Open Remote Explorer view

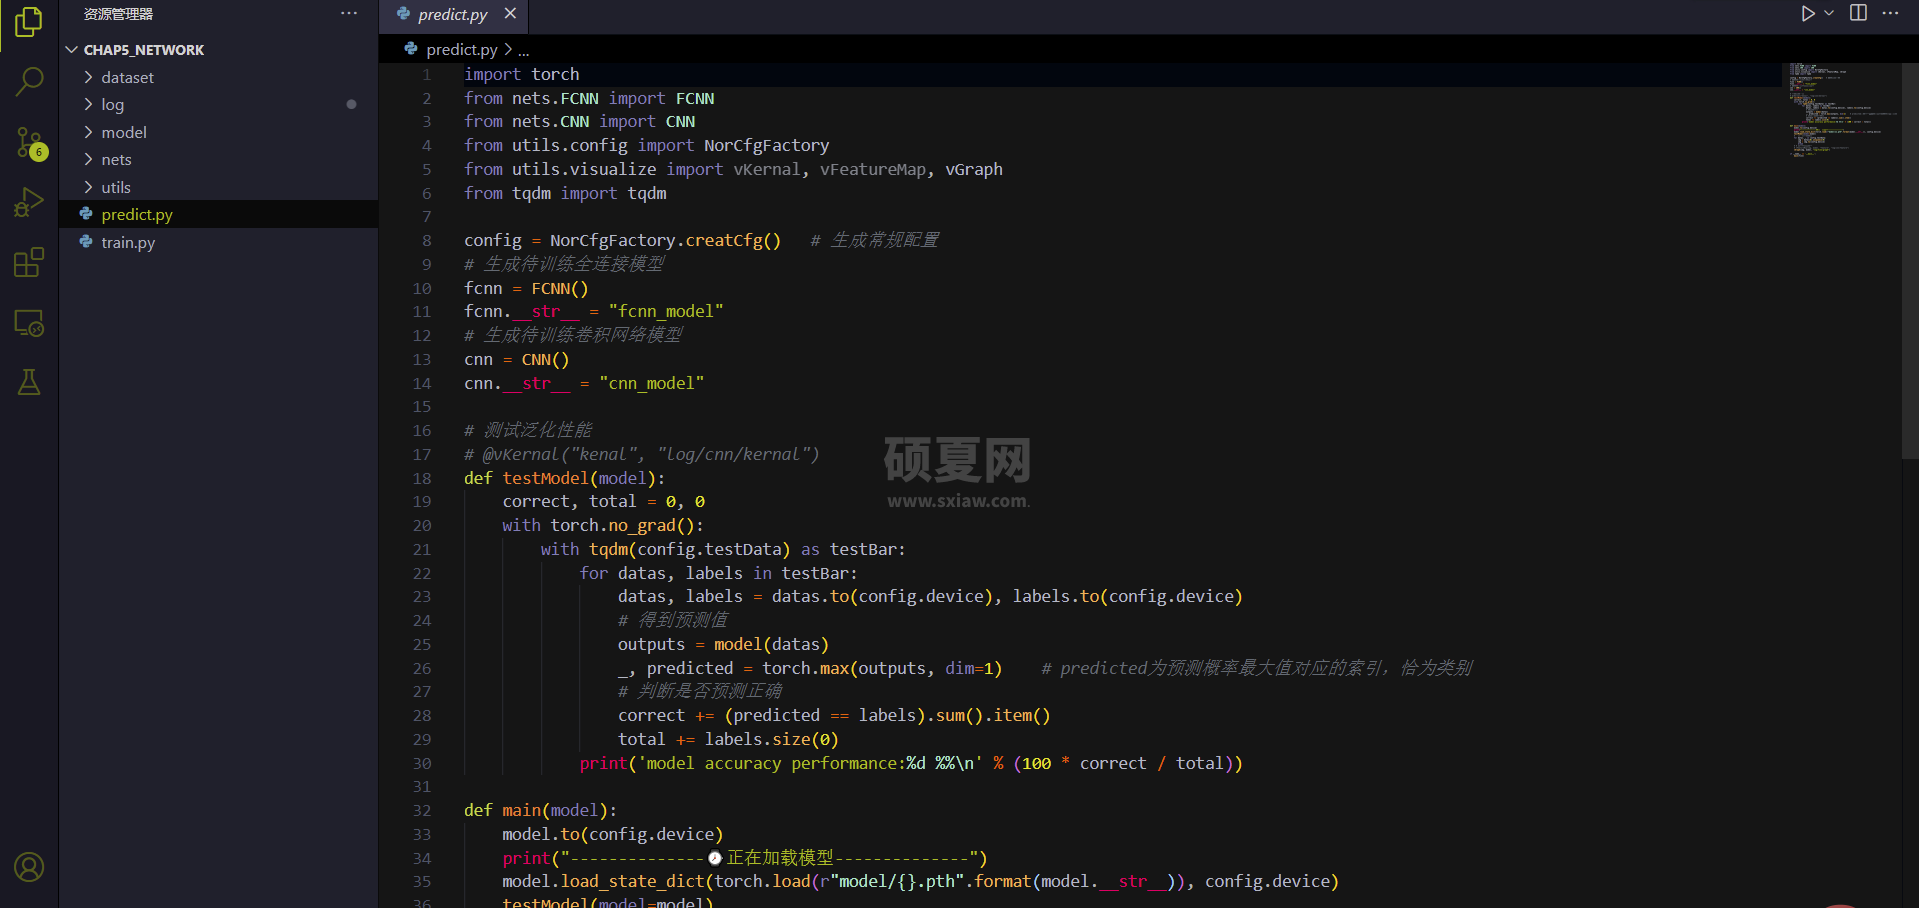[29, 322]
